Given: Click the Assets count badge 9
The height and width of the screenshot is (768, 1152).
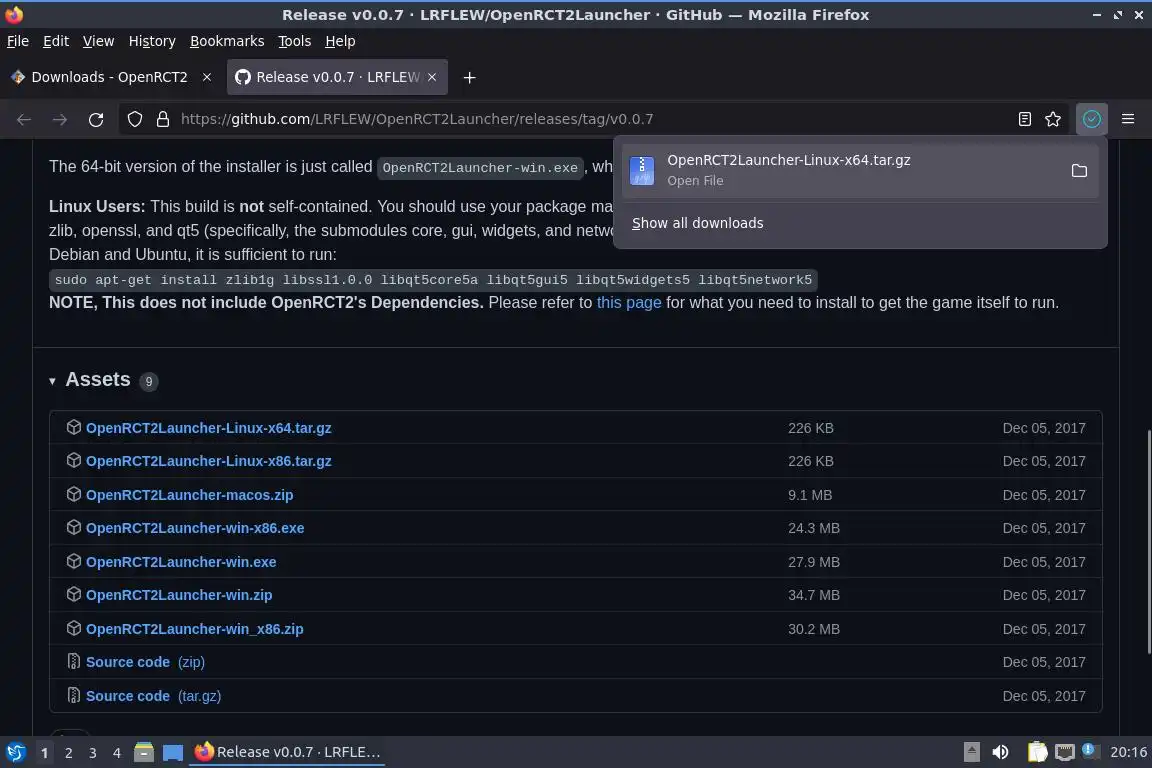Looking at the screenshot, I should 148,381.
